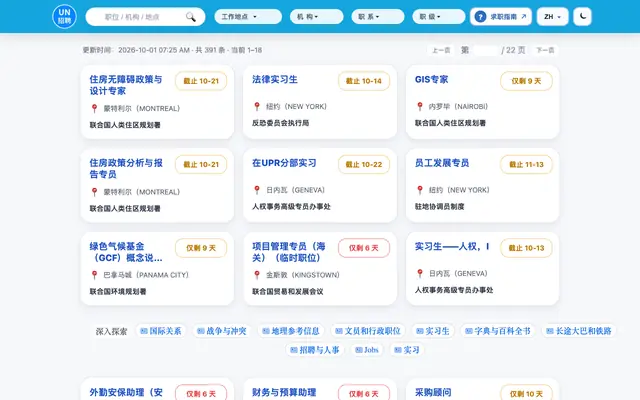This screenshot has width=640, height=400.
Task: Open the 机构 dropdown
Action: click(316, 17)
